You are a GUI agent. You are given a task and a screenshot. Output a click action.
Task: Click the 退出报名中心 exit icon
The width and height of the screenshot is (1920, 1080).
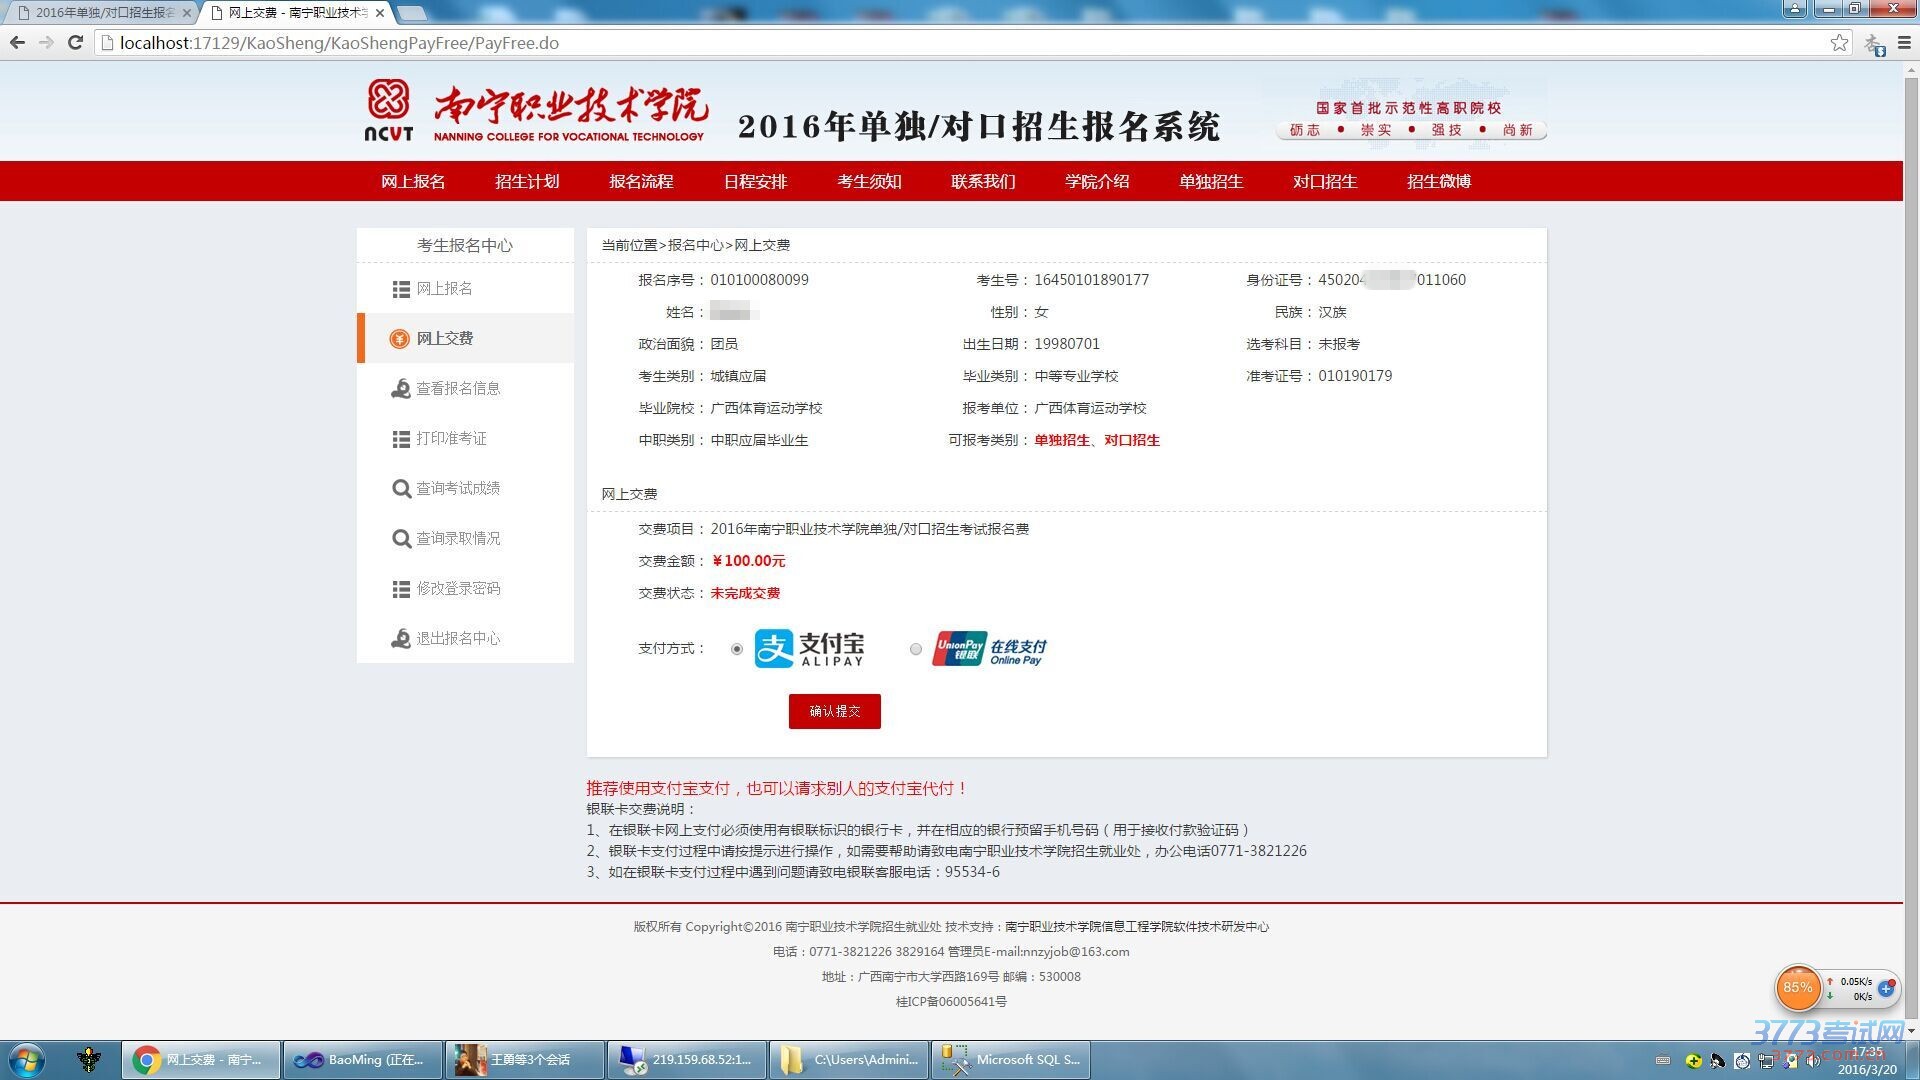(x=401, y=639)
